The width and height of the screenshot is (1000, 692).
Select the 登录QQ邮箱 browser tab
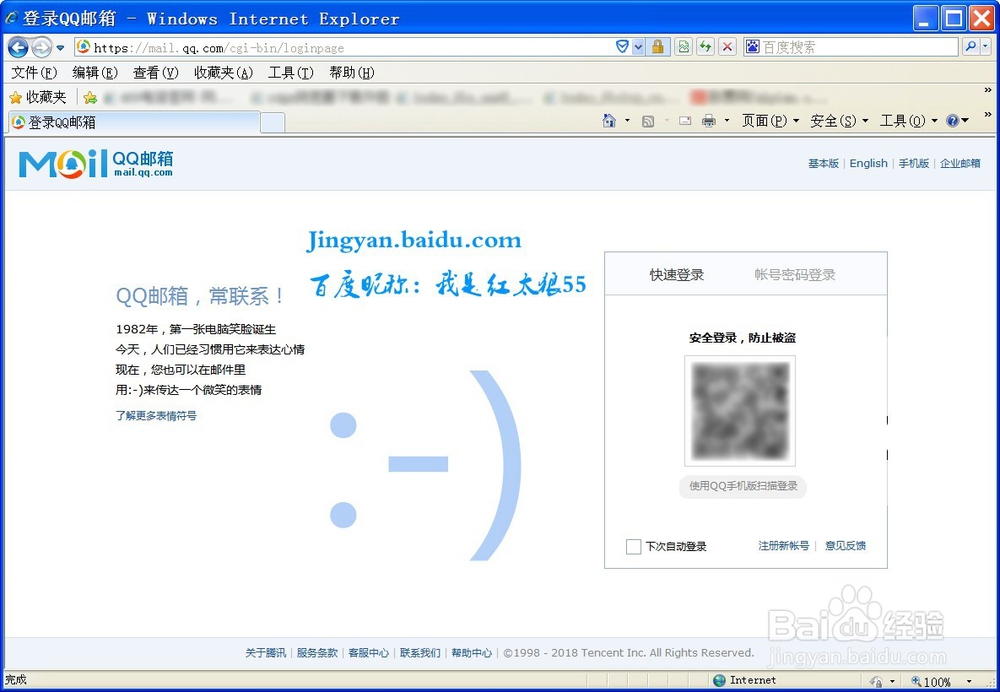(134, 122)
